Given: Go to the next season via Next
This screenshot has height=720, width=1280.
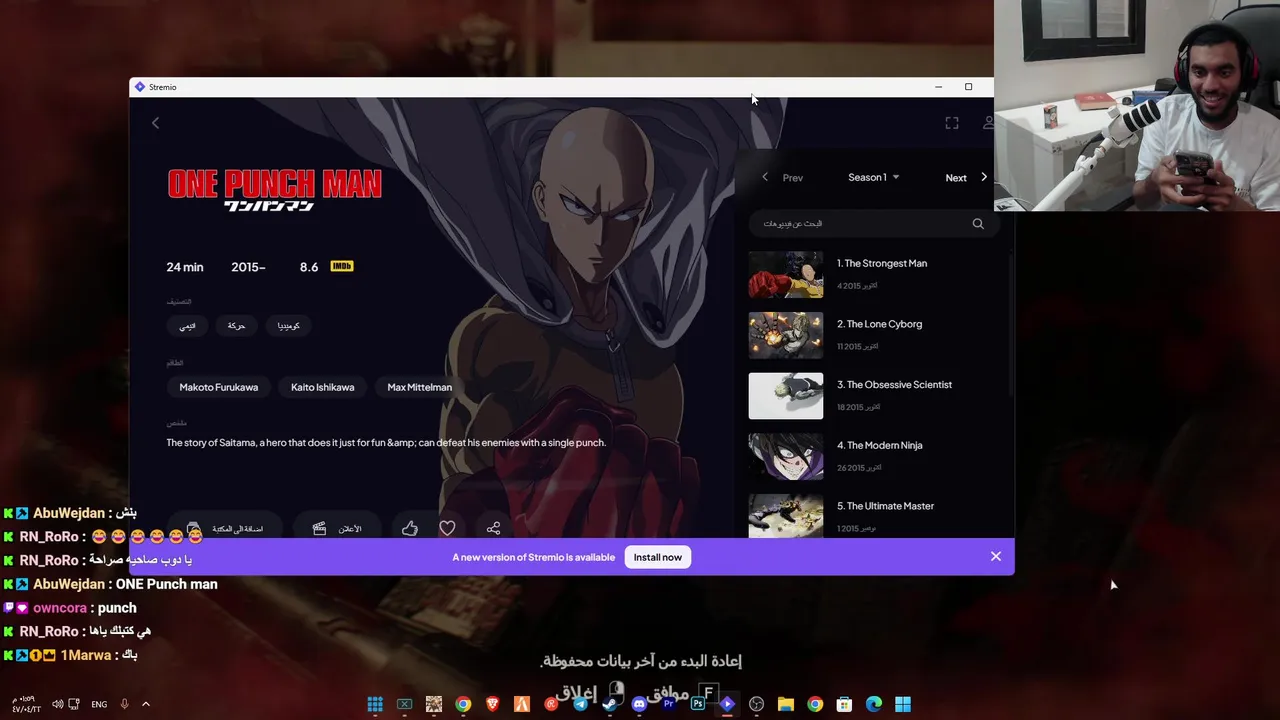Looking at the screenshot, I should point(966,178).
